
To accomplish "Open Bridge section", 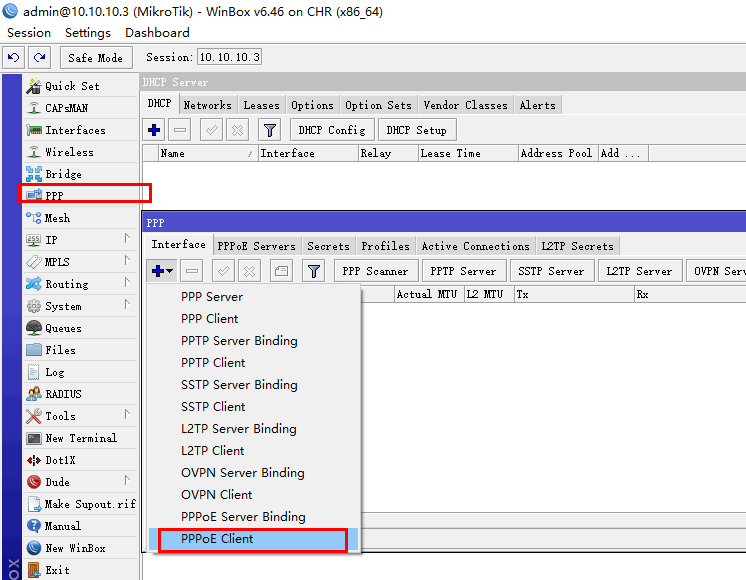I will tap(80, 174).
